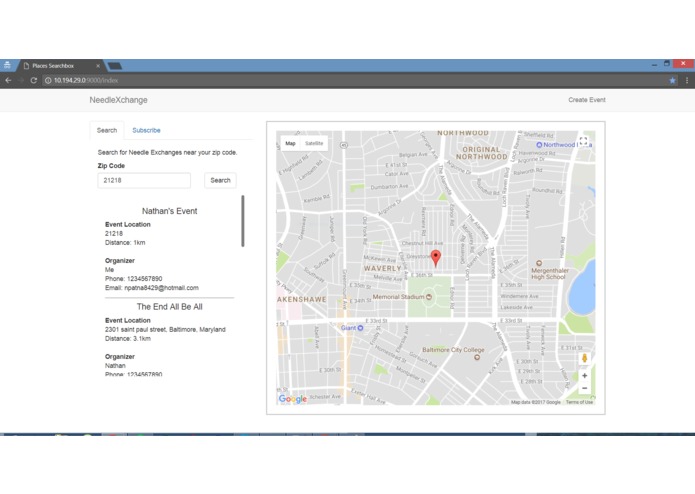The width and height of the screenshot is (695, 494).
Task: Switch the map to Map view
Action: [290, 143]
